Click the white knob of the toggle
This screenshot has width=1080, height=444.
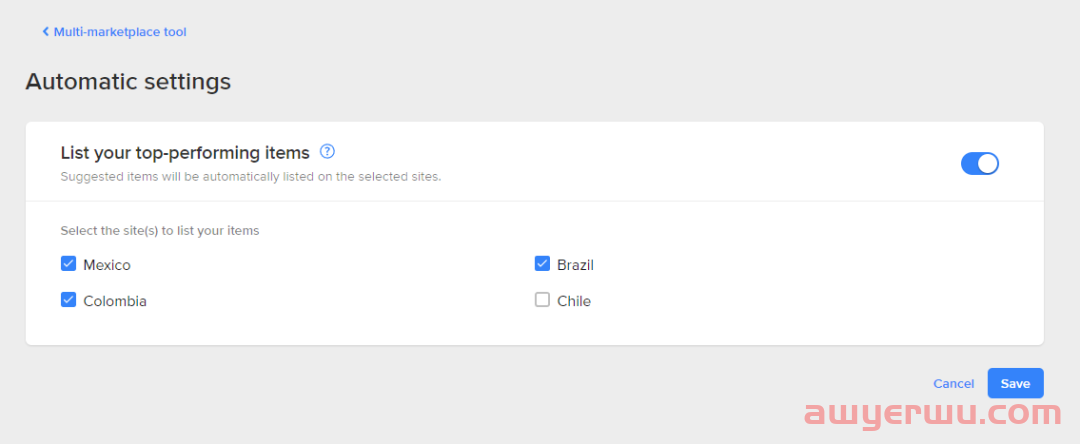pos(988,164)
